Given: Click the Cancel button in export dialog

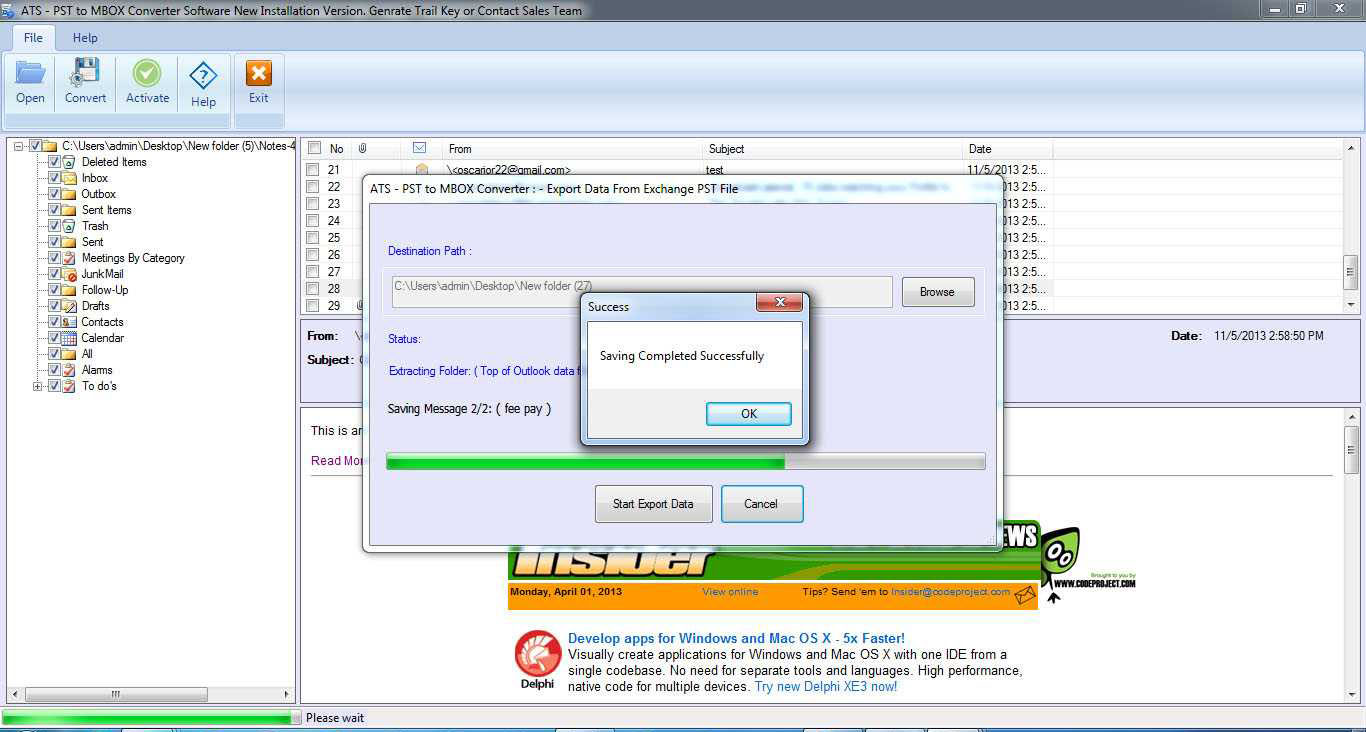Looking at the screenshot, I should [x=761, y=504].
